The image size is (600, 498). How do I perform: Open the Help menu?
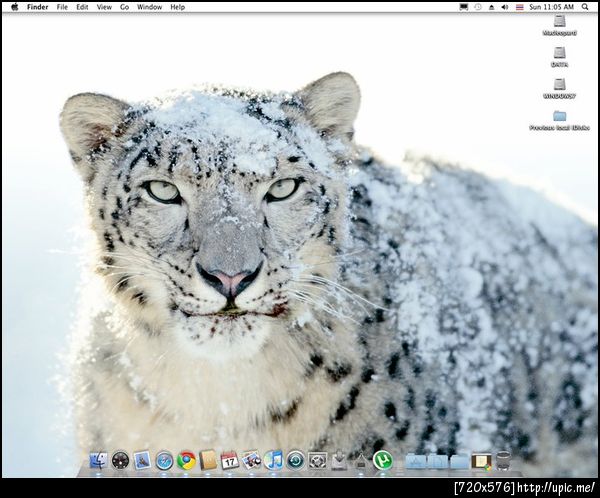coord(178,7)
